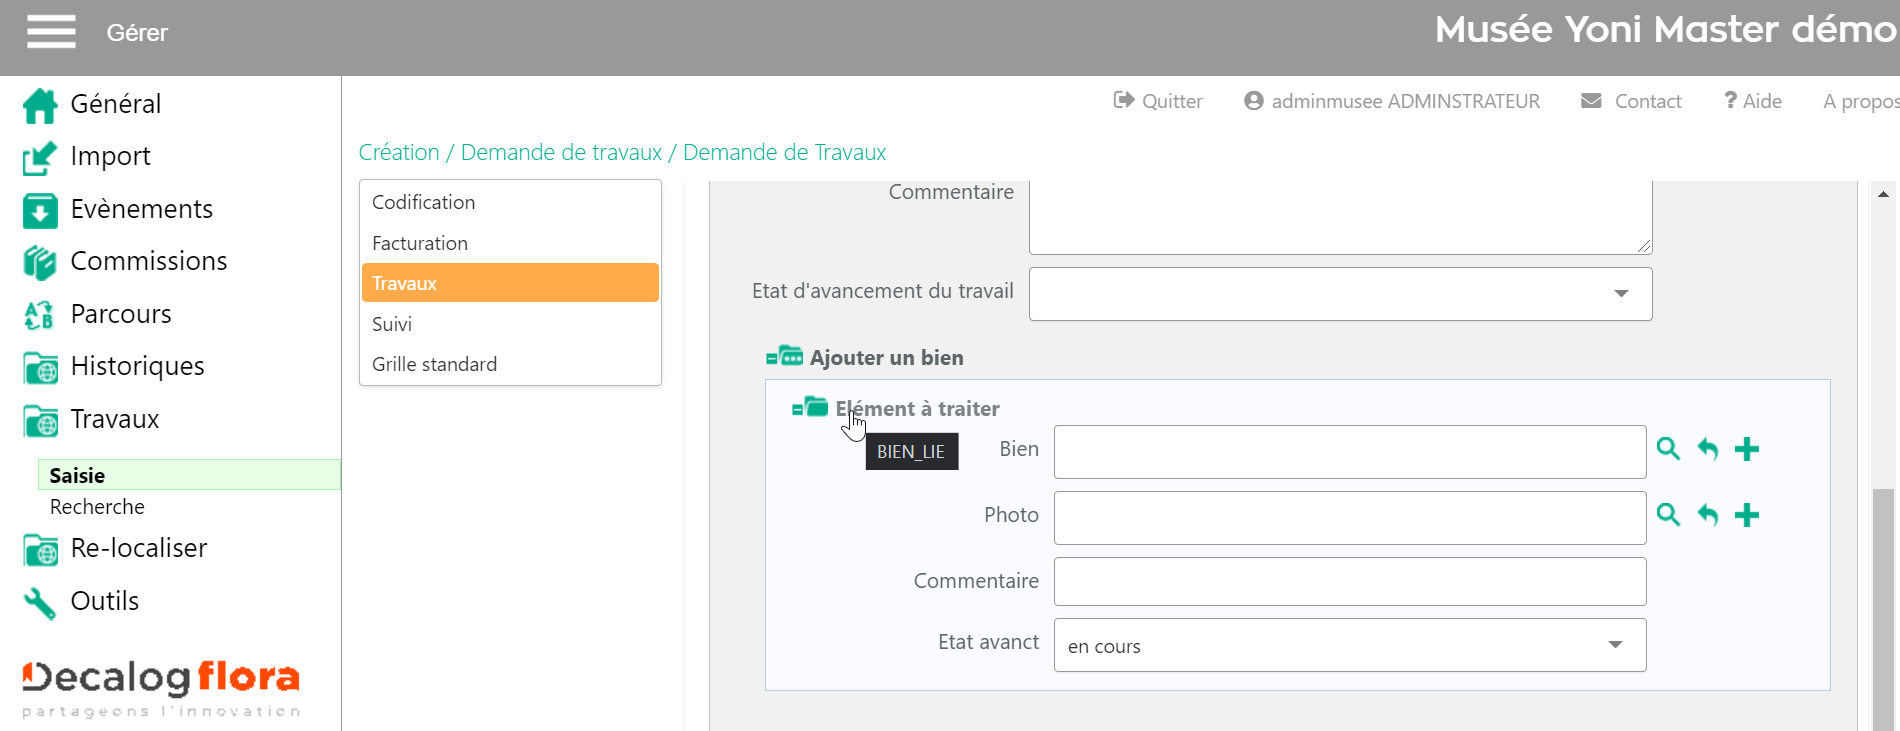Click the plus icon beside Bien field
The width and height of the screenshot is (1900, 731).
[x=1746, y=450]
